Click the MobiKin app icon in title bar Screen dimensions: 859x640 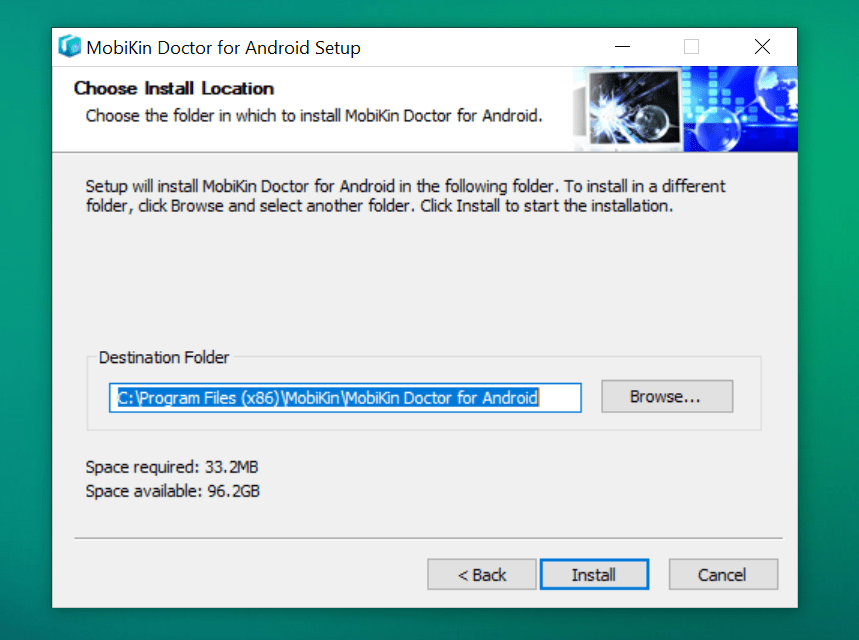pos(70,47)
